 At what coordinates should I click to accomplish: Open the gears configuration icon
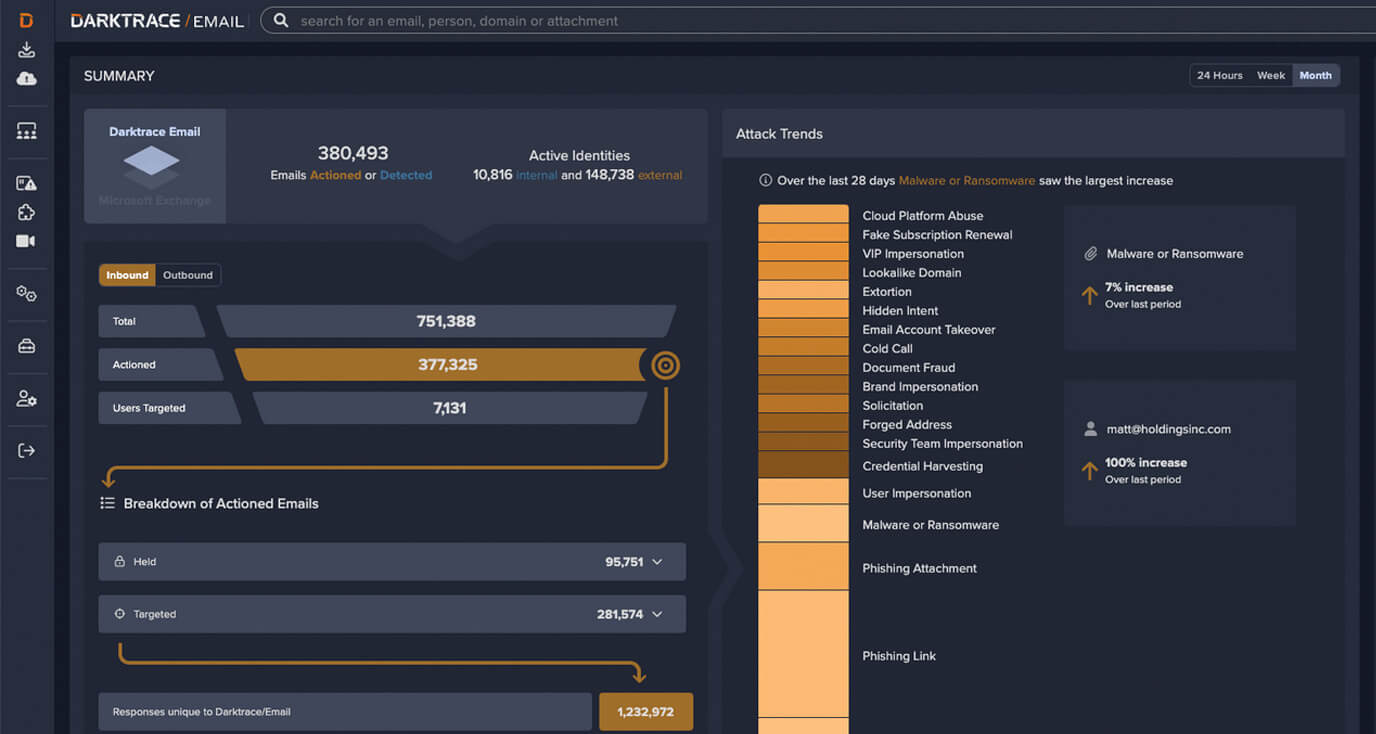(26, 293)
